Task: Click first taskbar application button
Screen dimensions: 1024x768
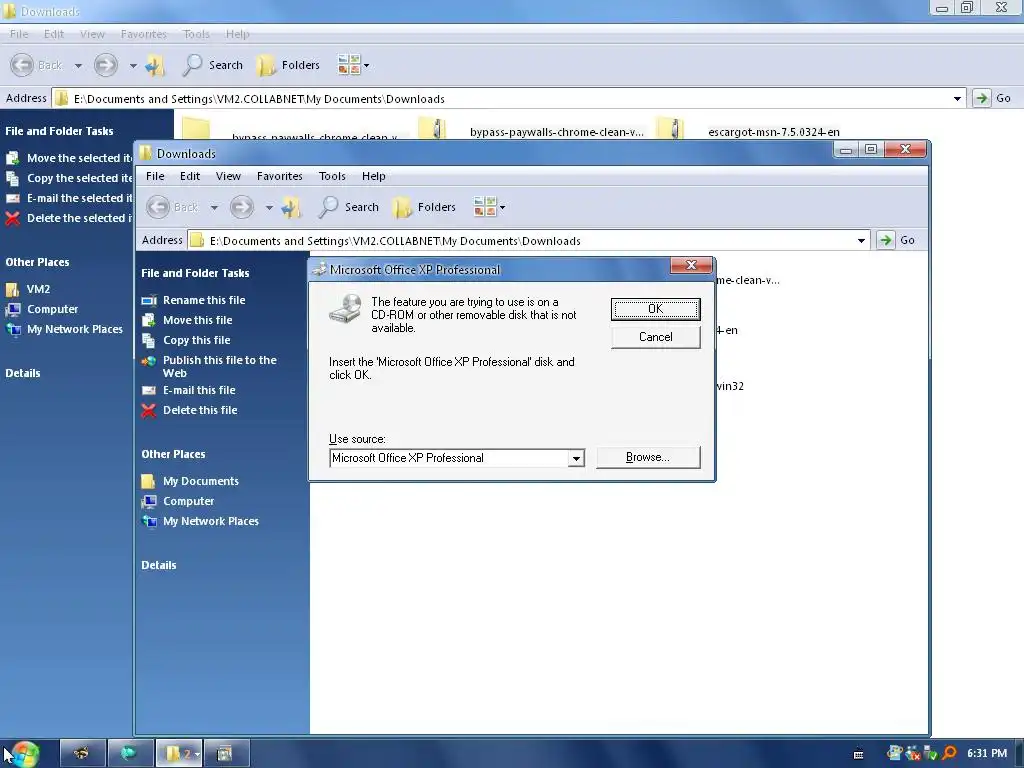Action: (83, 754)
